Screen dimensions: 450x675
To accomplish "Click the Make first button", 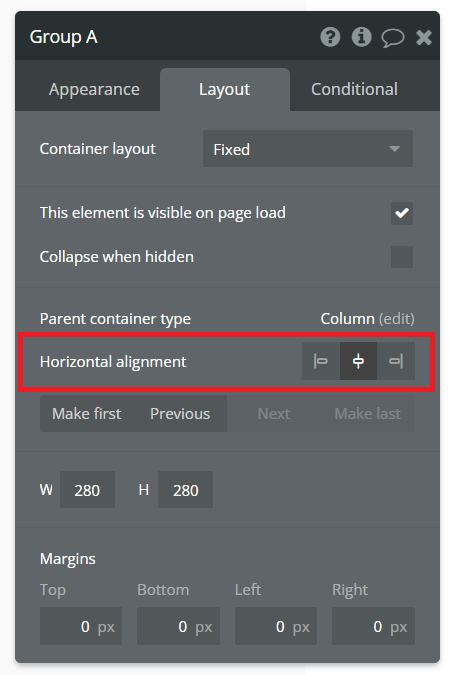I will pos(86,414).
